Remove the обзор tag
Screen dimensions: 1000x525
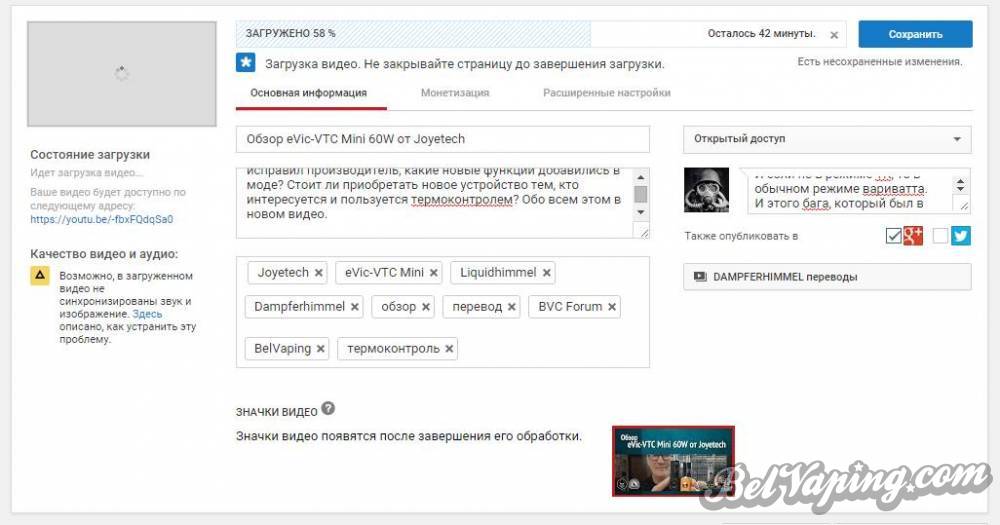pyautogui.click(x=425, y=307)
